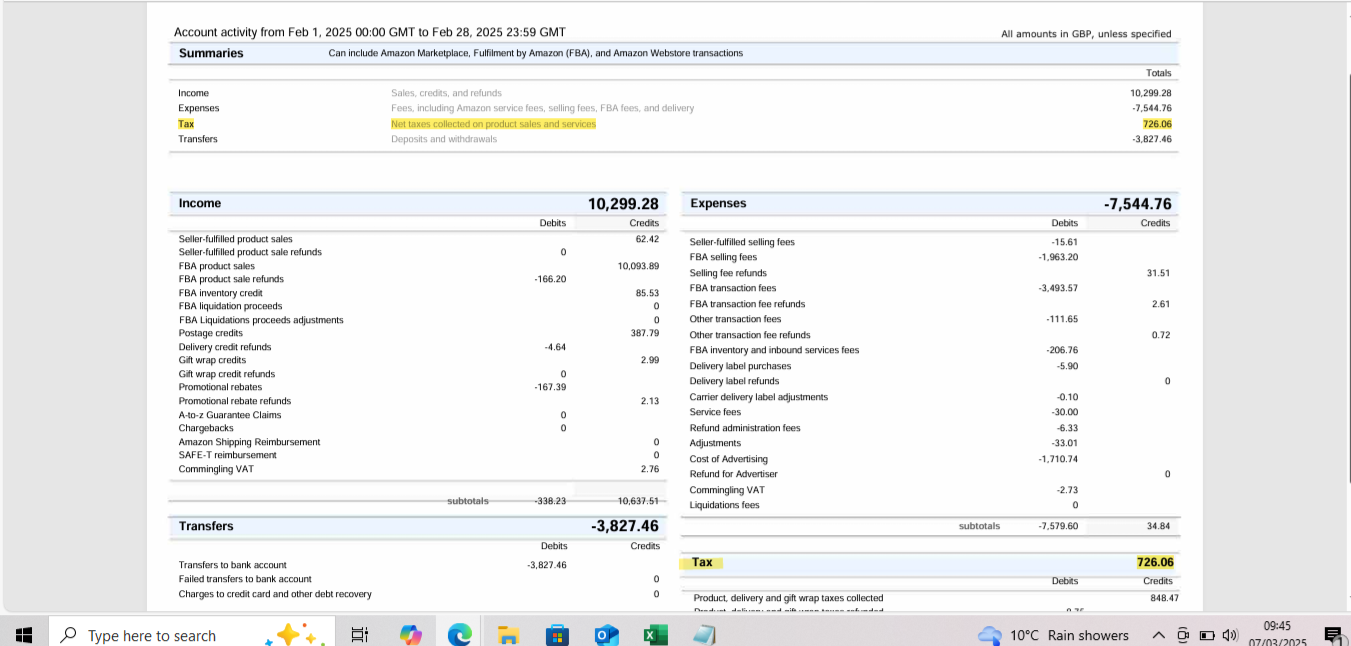Open the Windows Start menu
Image resolution: width=1351 pixels, height=646 pixels.
(25, 635)
